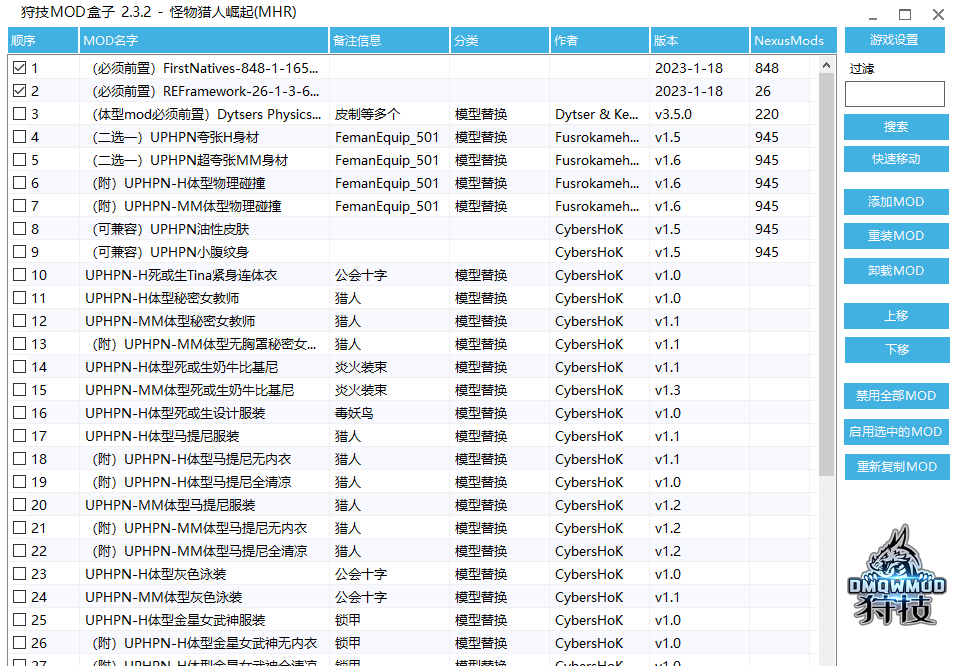Click the NexusMods ID 26 cell
The image size is (958, 666).
pos(762,91)
